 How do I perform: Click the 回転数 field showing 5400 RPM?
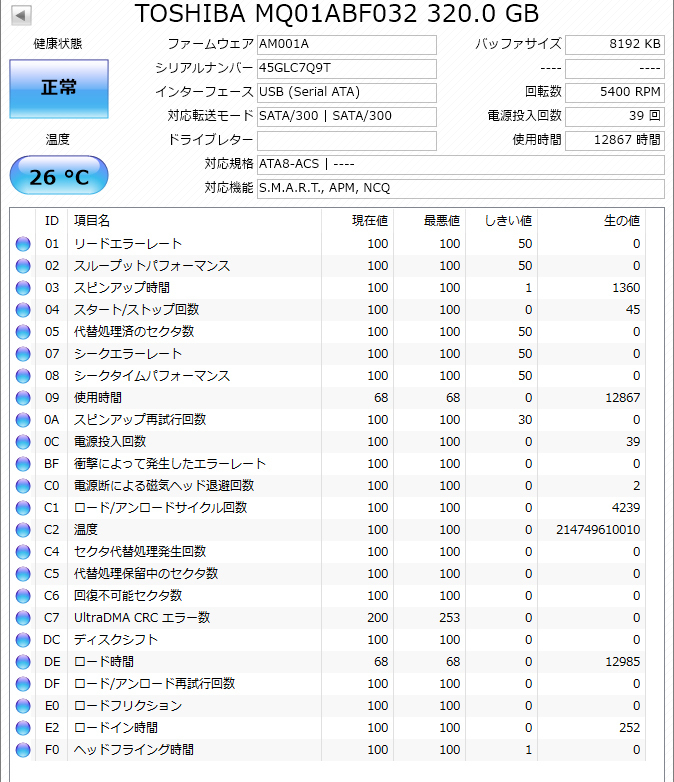point(614,92)
